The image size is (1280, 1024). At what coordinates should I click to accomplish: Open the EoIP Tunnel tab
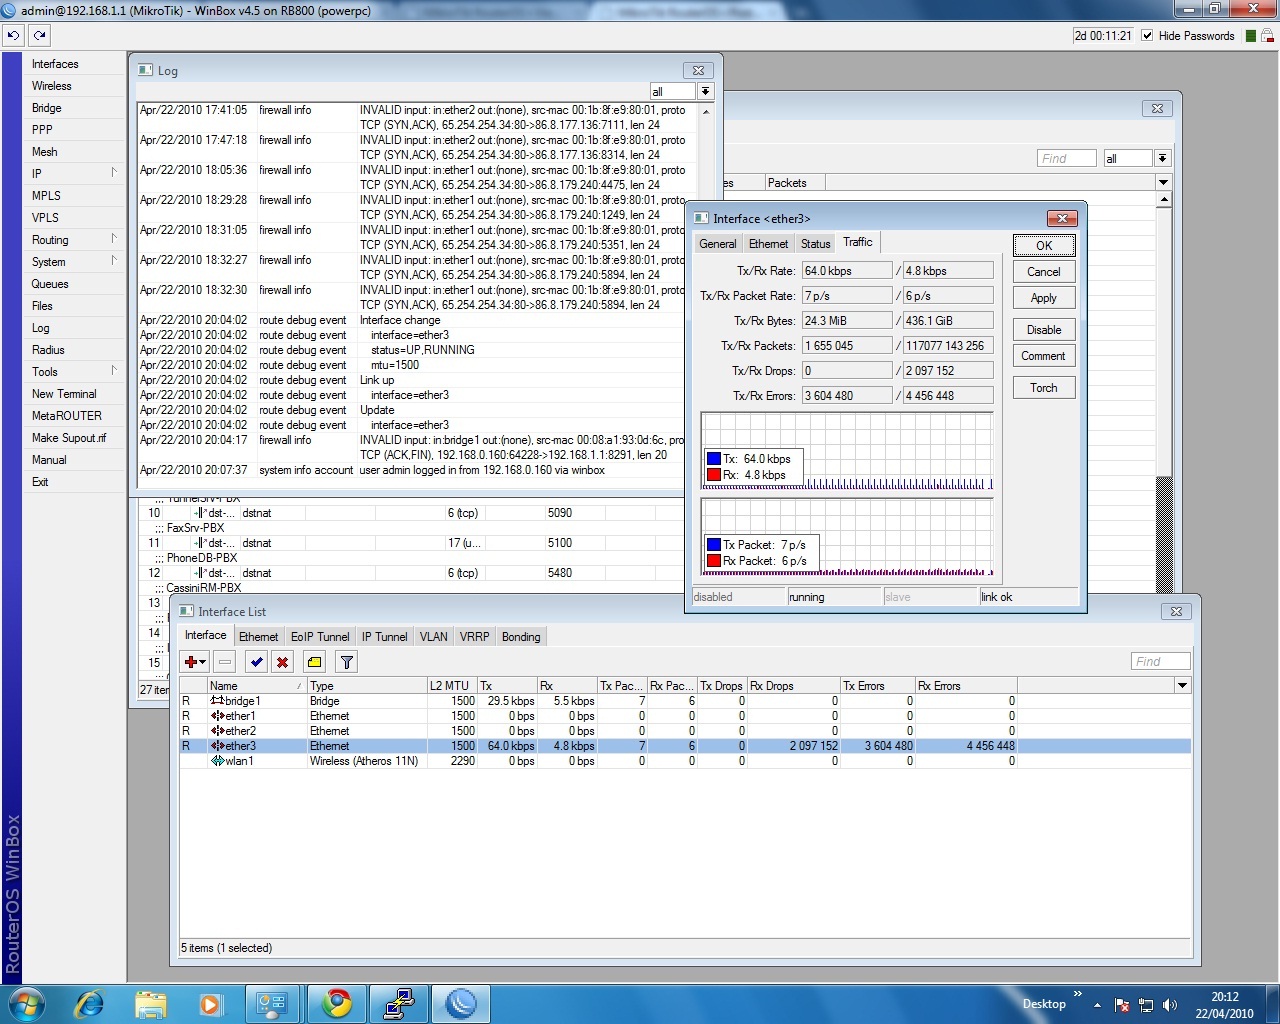(x=320, y=637)
